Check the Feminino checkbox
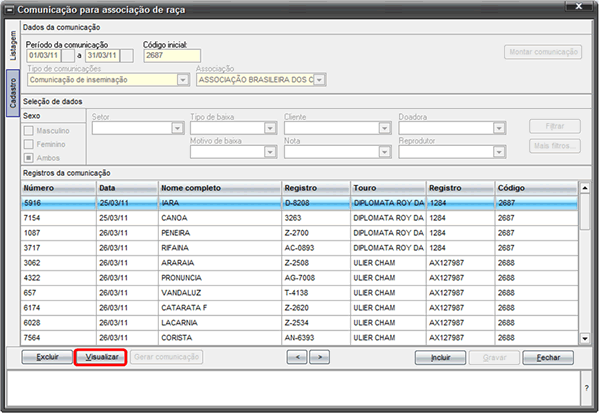 coord(29,144)
